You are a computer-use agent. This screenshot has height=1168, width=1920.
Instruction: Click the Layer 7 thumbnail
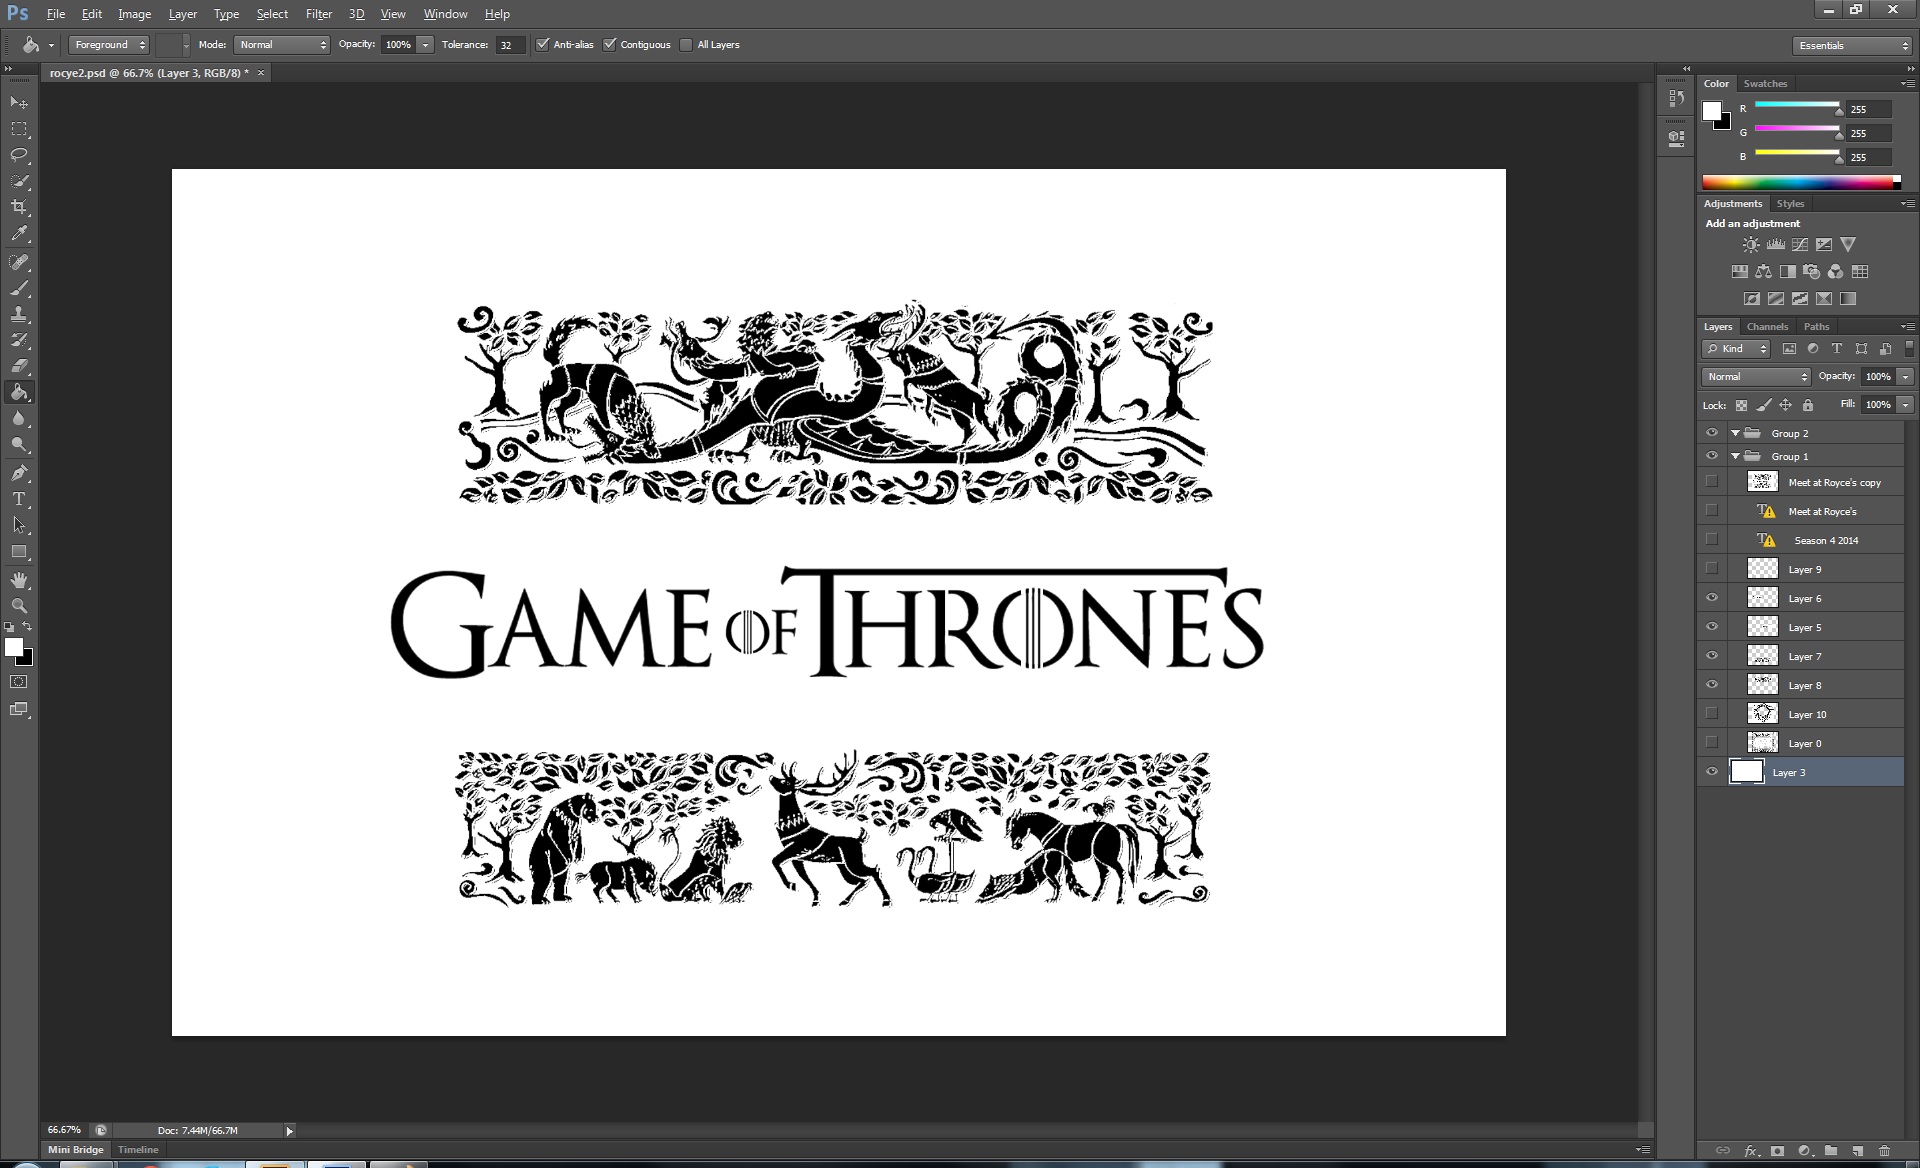[1762, 656]
